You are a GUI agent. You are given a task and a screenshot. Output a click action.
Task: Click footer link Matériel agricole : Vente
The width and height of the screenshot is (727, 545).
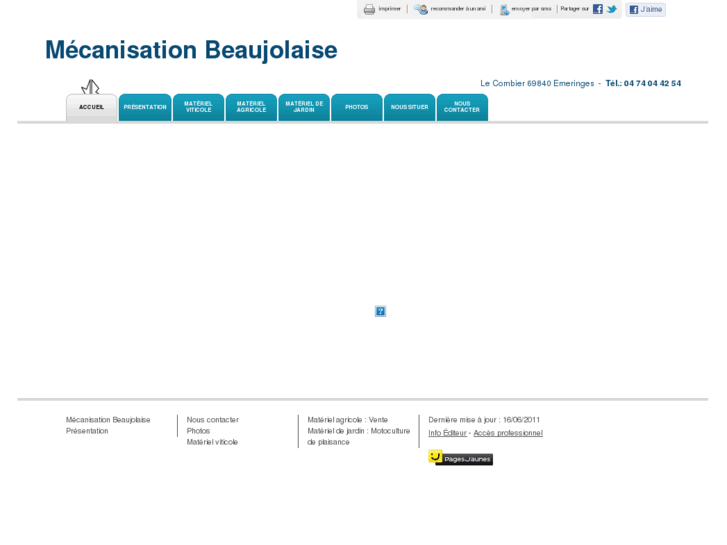pos(348,420)
